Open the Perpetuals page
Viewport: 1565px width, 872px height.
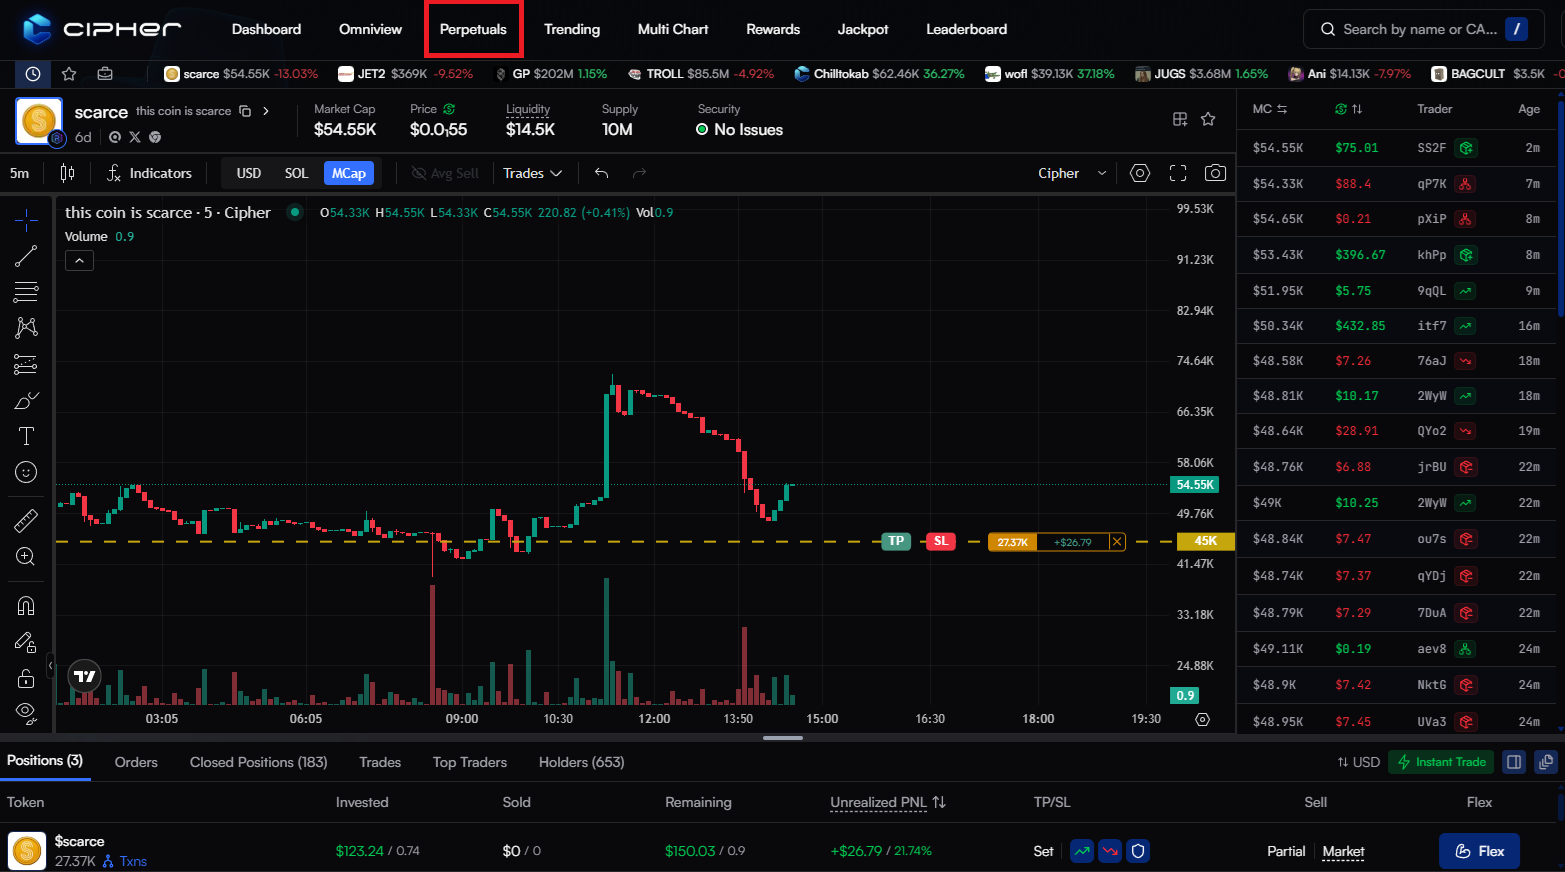click(473, 29)
